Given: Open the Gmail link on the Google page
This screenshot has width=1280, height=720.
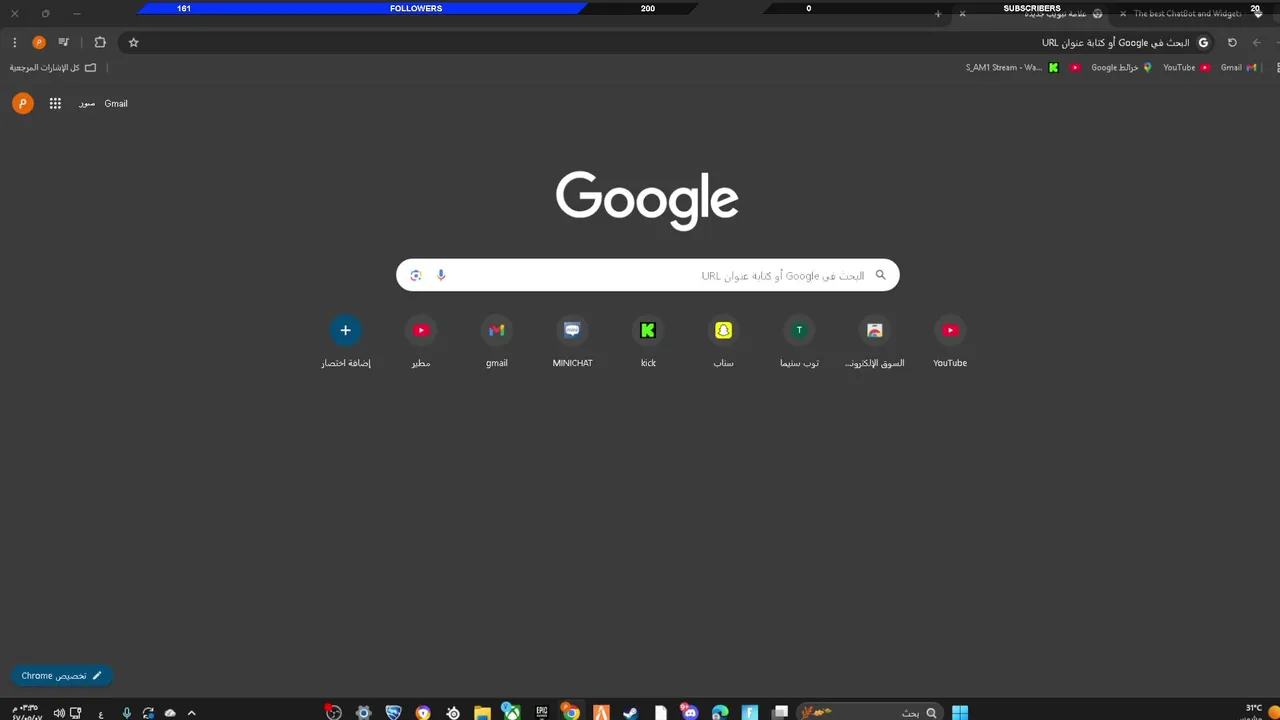Looking at the screenshot, I should 116,104.
